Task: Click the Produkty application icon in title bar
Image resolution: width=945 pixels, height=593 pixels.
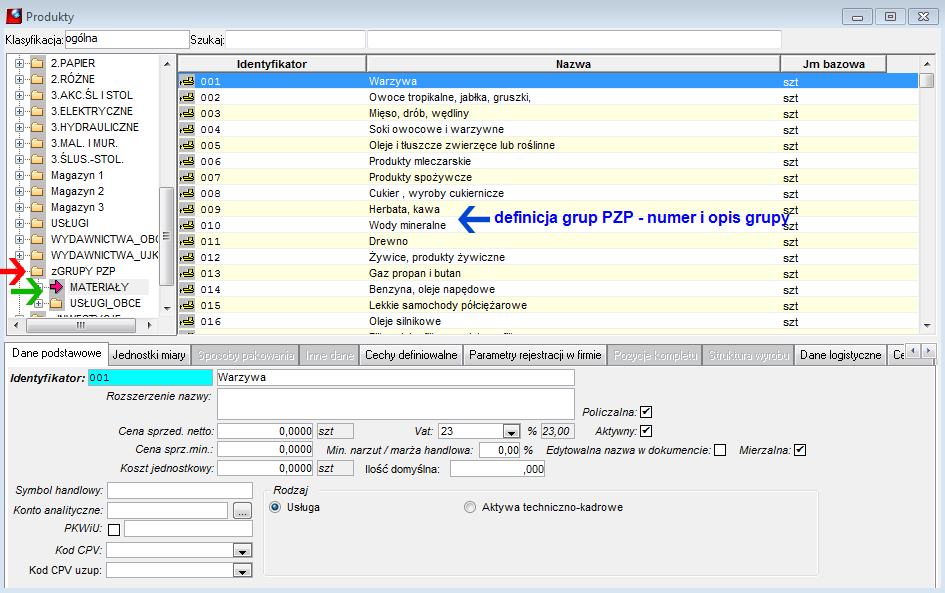Action: click(x=14, y=16)
